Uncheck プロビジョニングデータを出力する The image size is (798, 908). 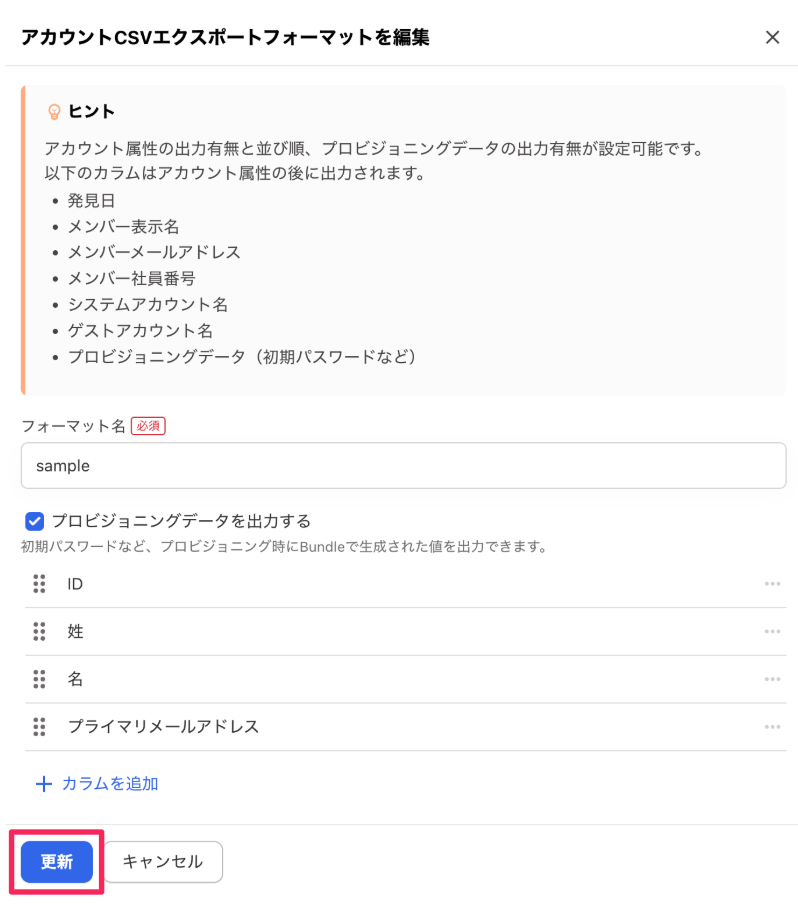(34, 521)
